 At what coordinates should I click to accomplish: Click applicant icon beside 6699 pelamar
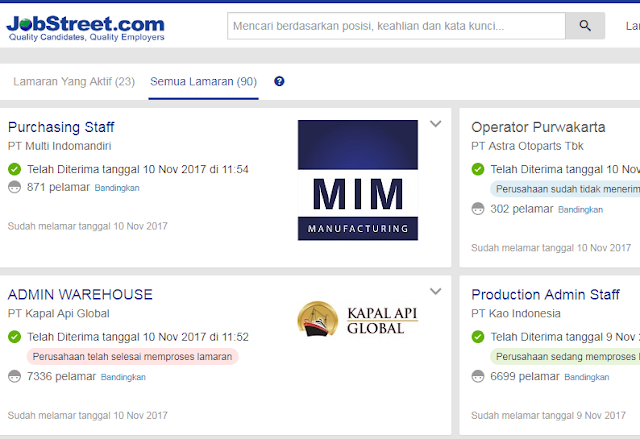[478, 376]
